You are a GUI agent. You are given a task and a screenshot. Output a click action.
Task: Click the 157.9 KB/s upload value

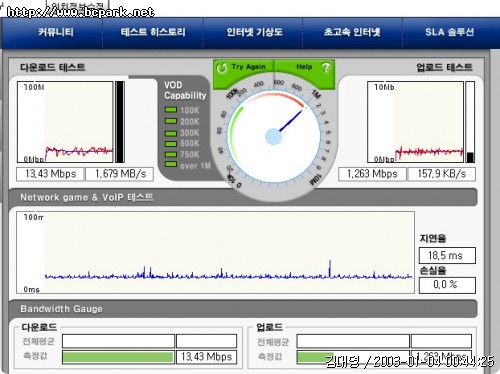(442, 174)
